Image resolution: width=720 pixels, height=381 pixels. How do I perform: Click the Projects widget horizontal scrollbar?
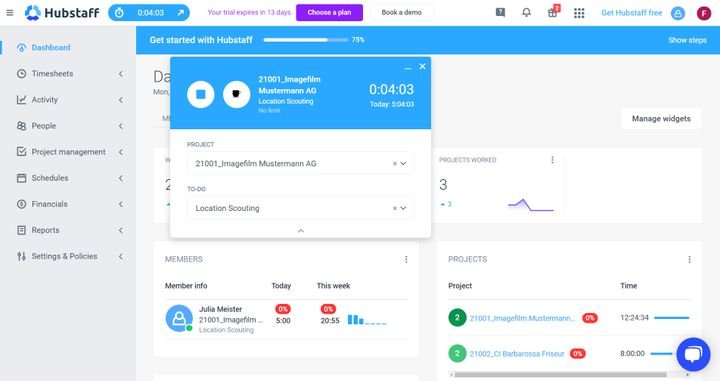tap(560, 375)
